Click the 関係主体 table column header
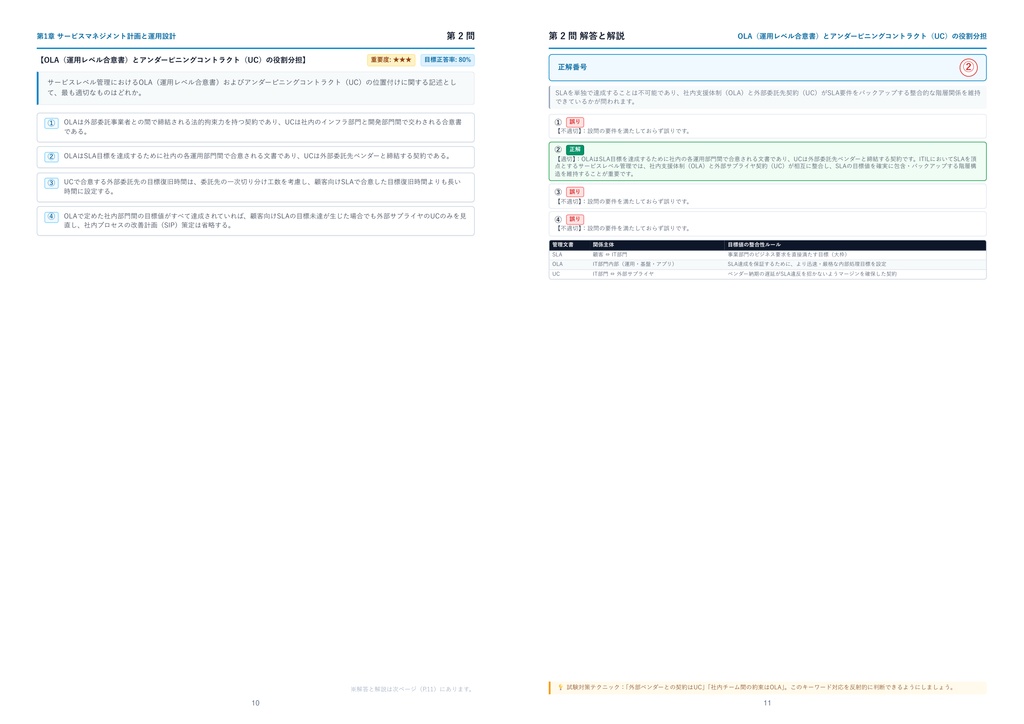Image resolution: width=1024 pixels, height=724 pixels. (x=603, y=245)
